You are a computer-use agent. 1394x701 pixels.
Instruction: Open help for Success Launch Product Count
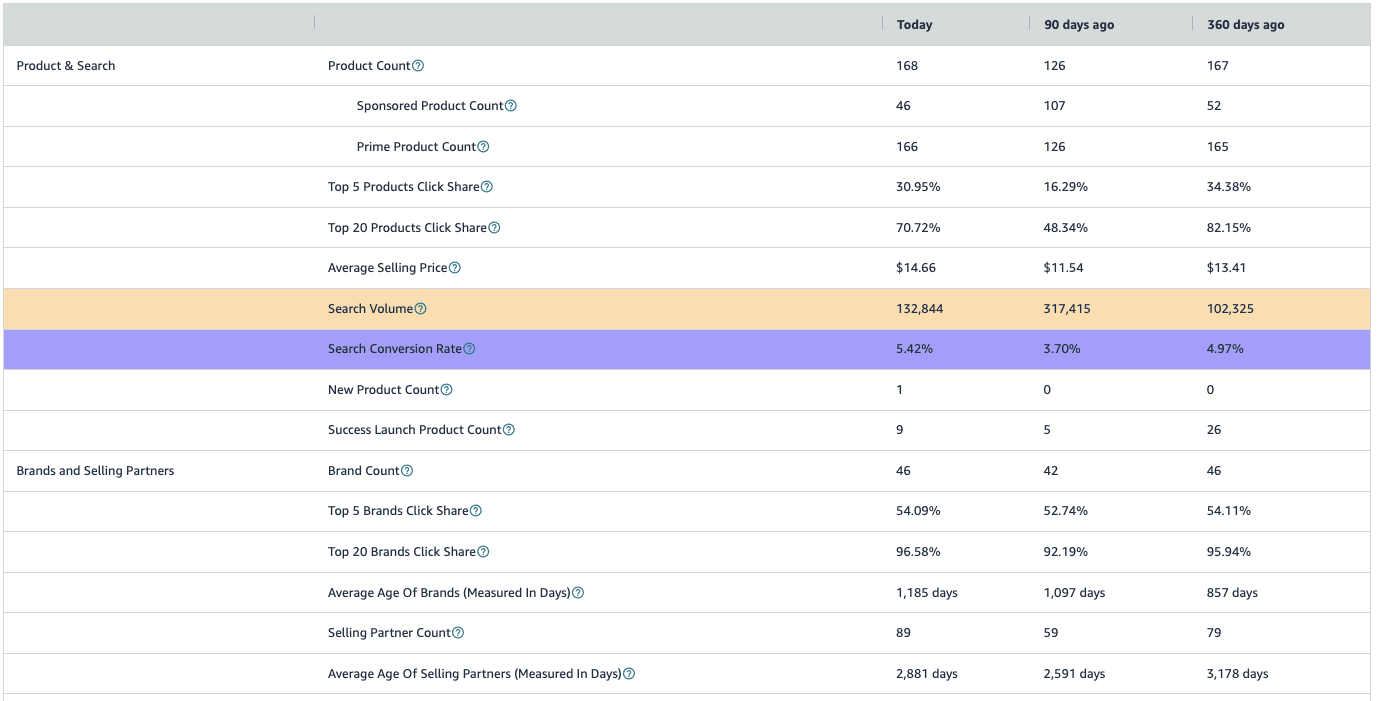click(509, 430)
